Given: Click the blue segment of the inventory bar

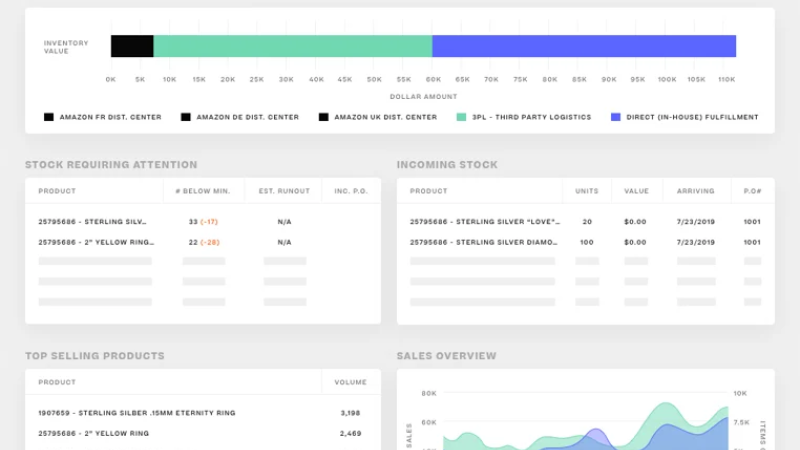Looking at the screenshot, I should click(584, 46).
